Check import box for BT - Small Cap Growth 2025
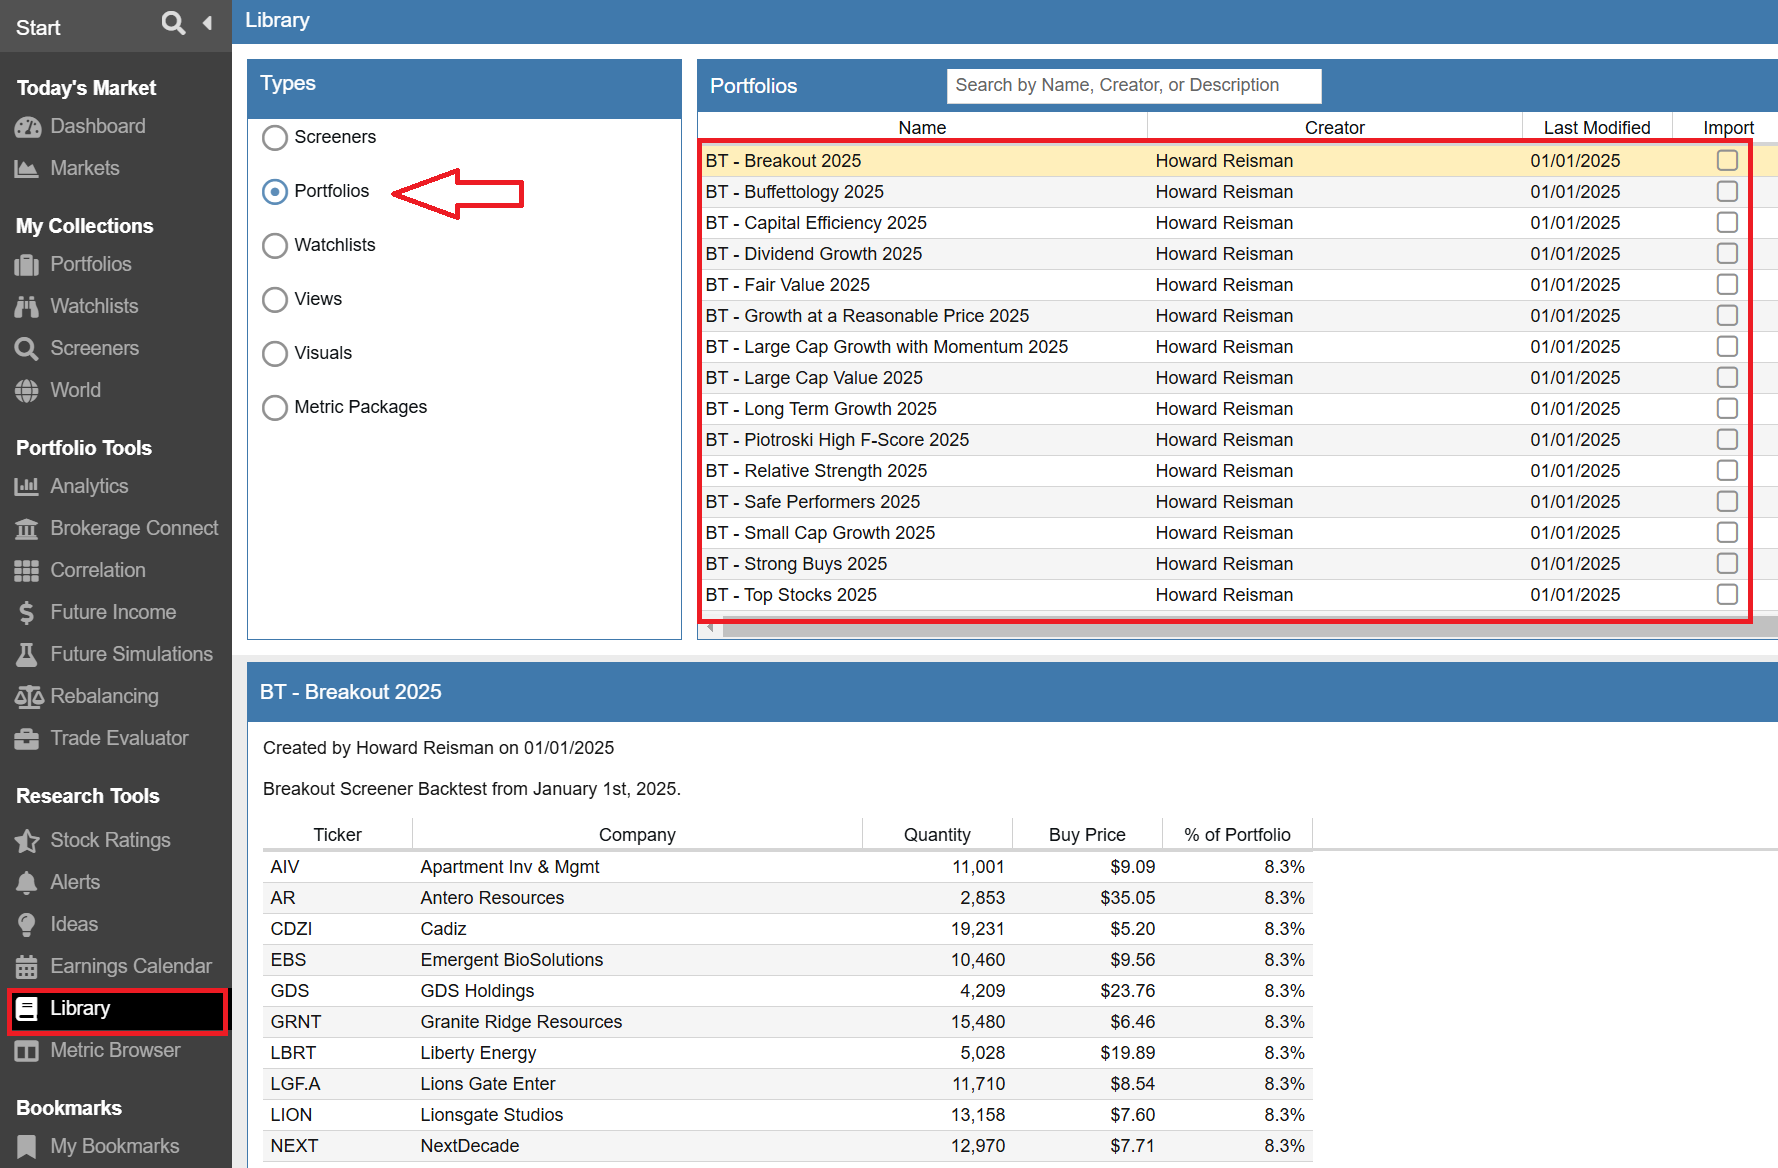 pos(1727,533)
